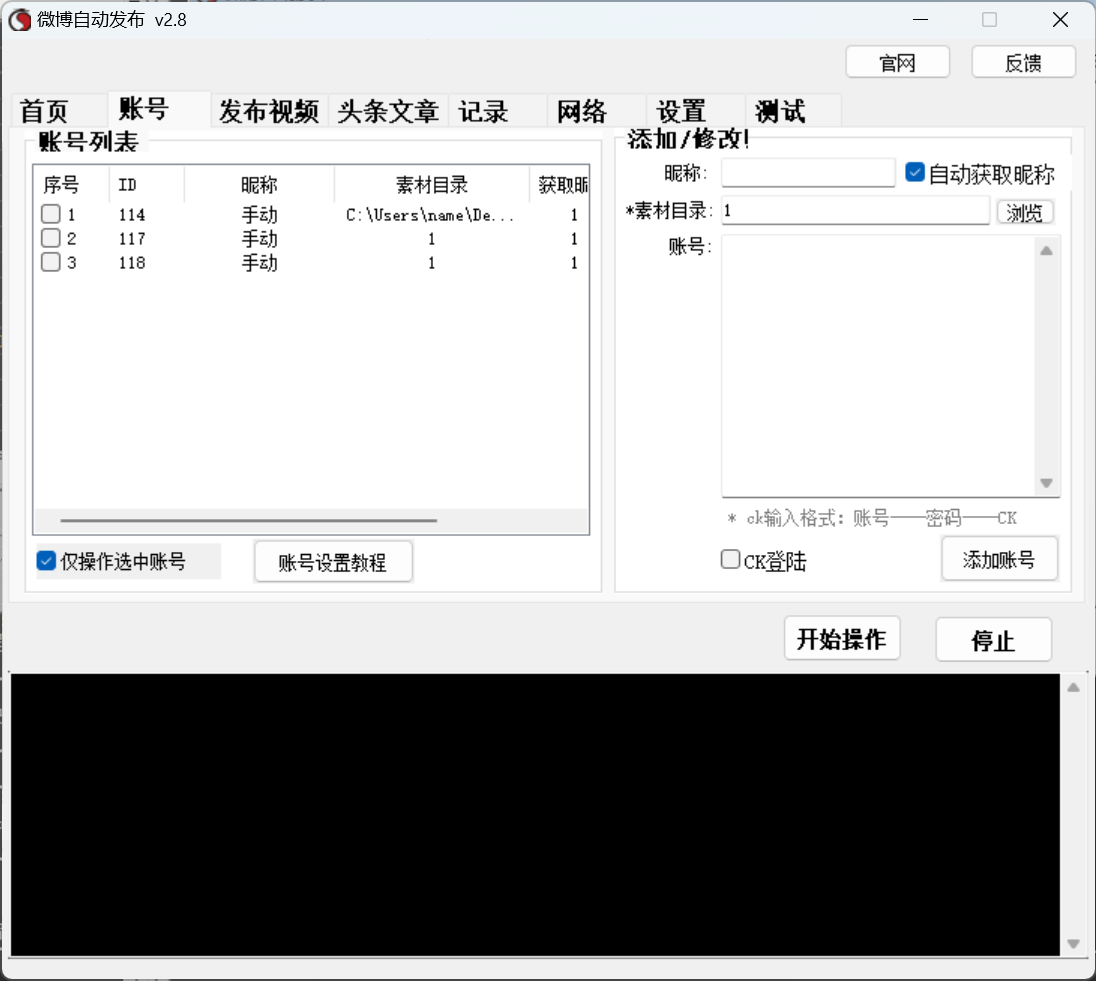Viewport: 1096px width, 981px height.
Task: Minimize the 微博自动发布 window
Action: [921, 20]
